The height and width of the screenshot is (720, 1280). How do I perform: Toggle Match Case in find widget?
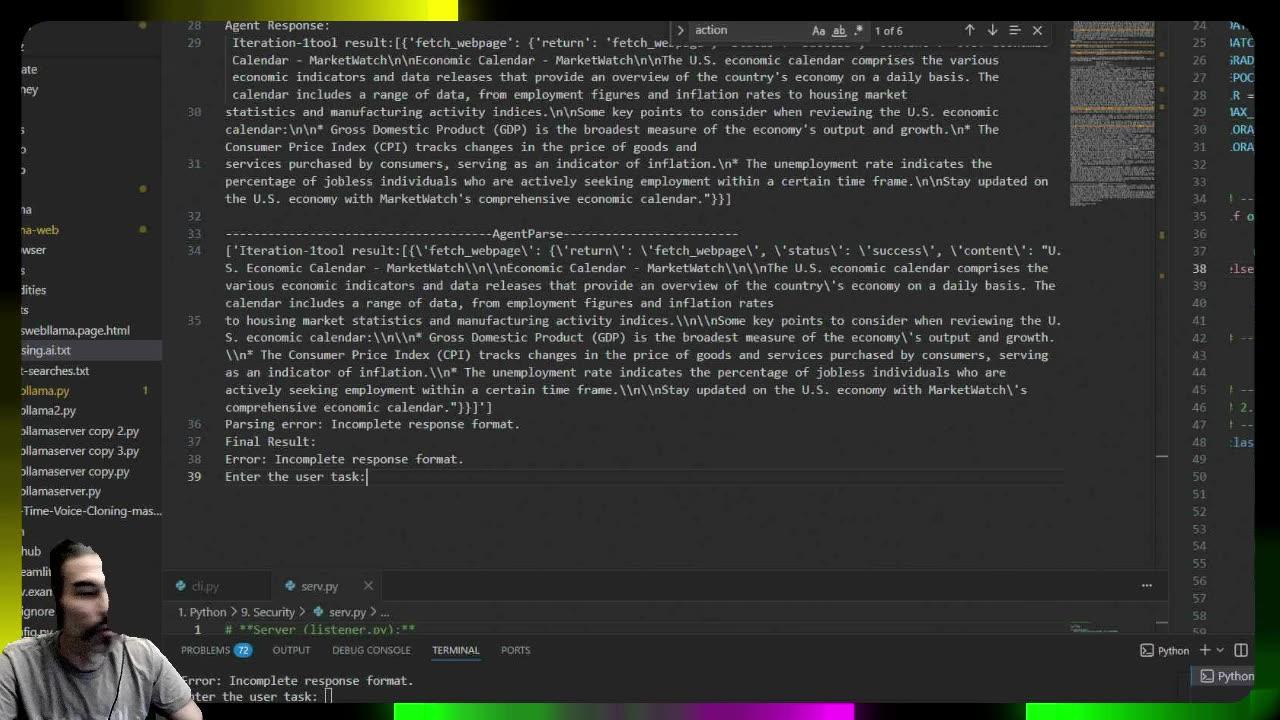819,31
